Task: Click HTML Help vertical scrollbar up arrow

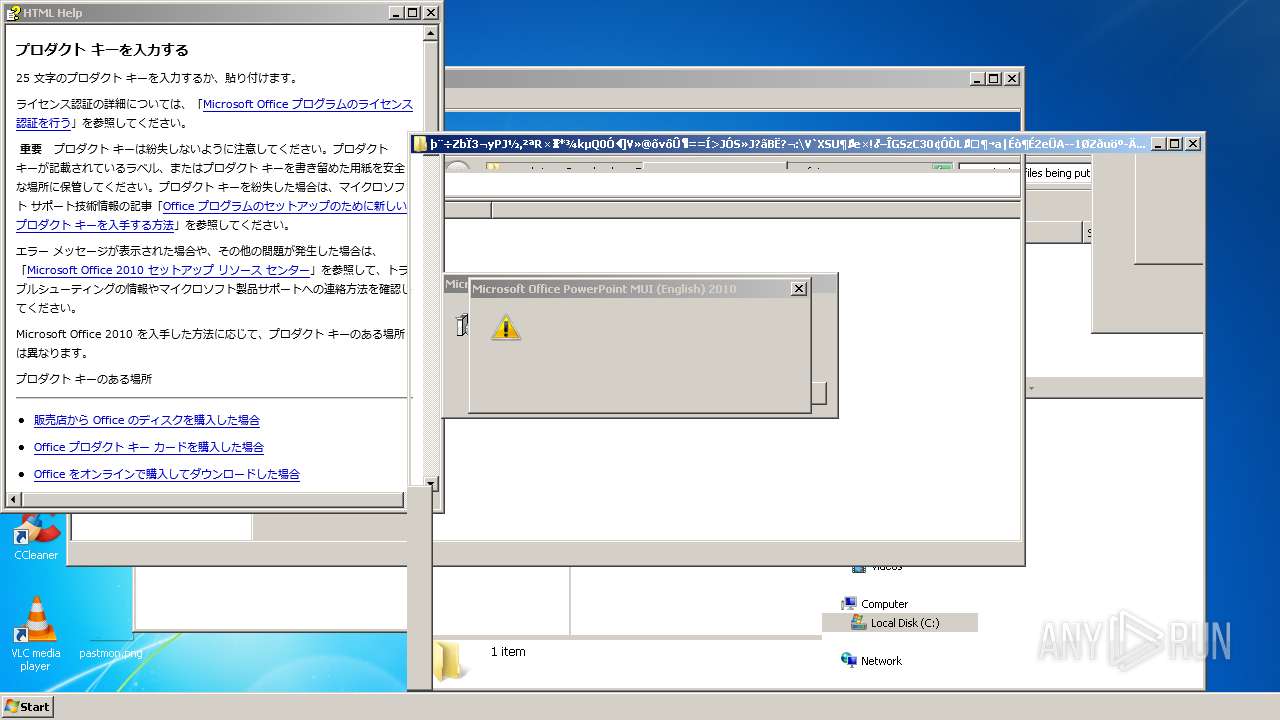Action: pyautogui.click(x=431, y=33)
